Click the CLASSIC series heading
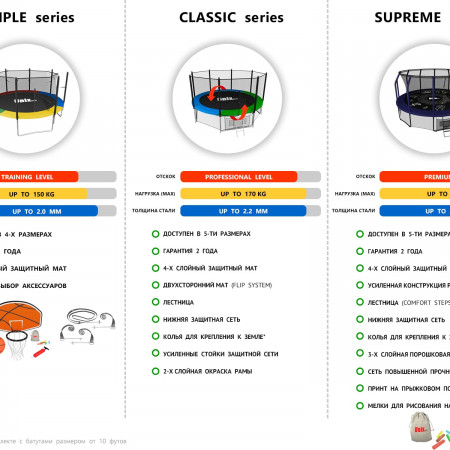This screenshot has height=450, width=450. (231, 18)
